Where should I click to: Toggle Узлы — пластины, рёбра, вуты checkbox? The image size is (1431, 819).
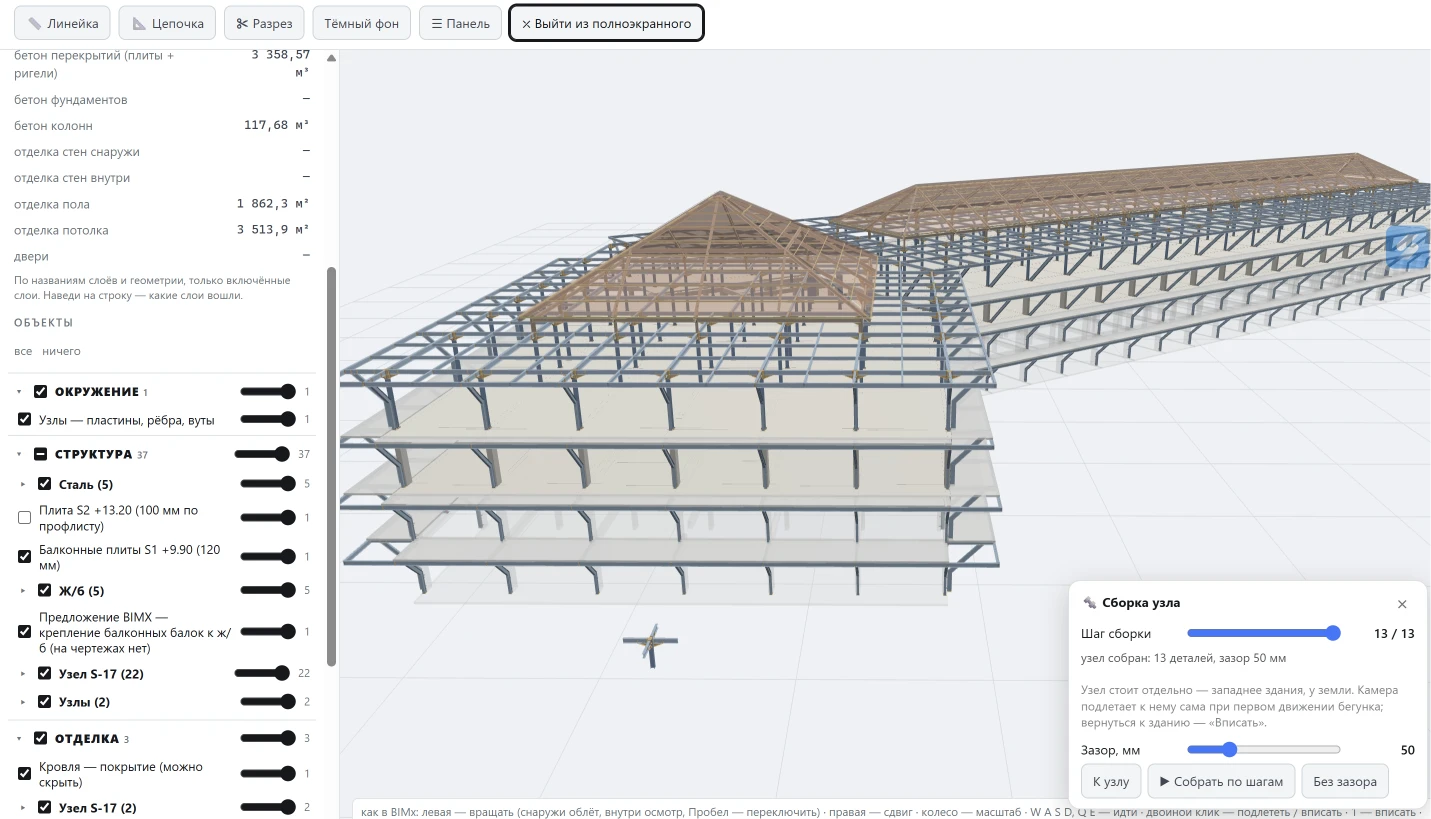click(25, 420)
